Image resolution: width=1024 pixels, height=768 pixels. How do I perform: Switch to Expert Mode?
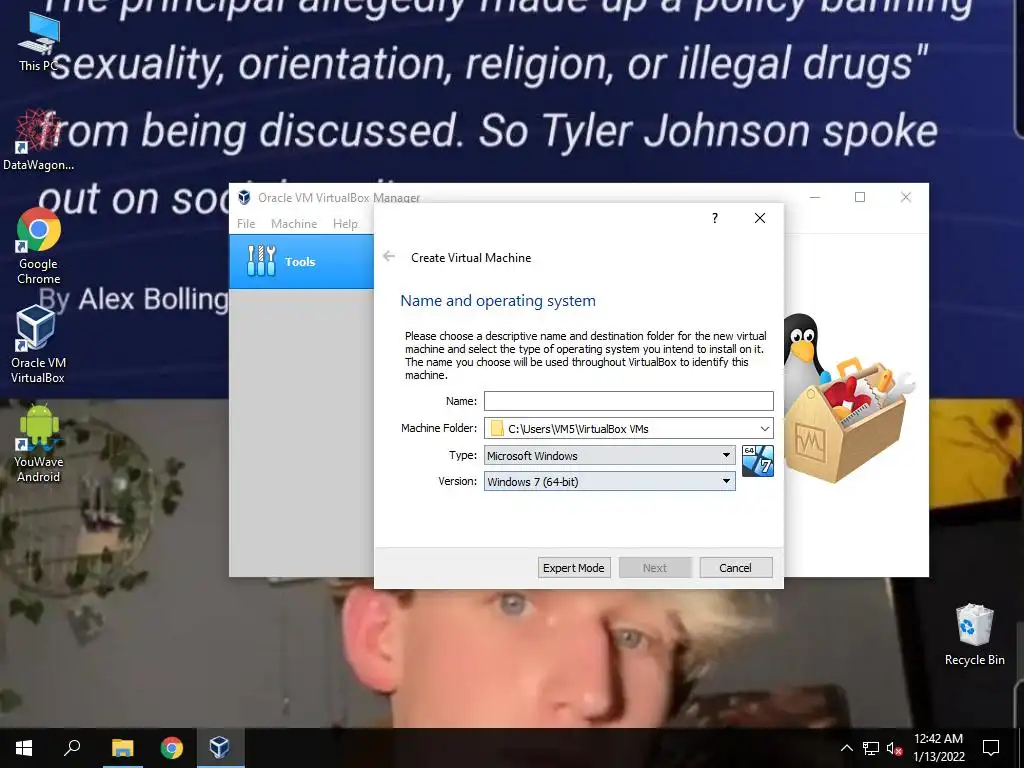pos(573,568)
